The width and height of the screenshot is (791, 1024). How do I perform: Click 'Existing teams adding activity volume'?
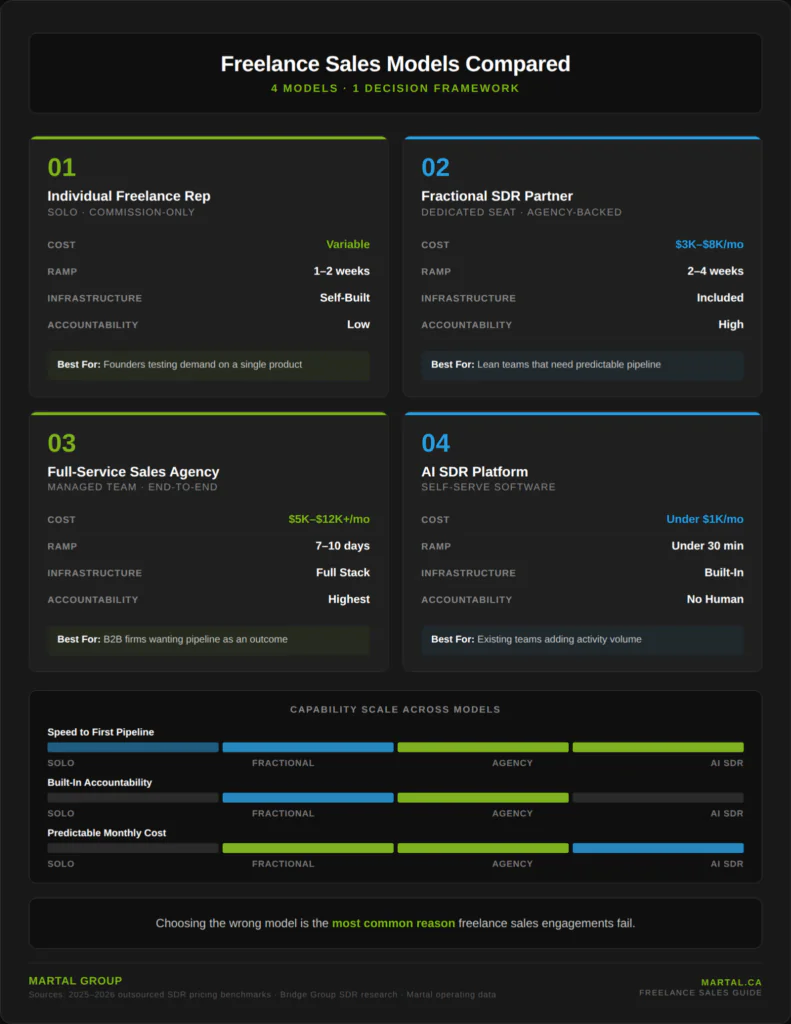(x=559, y=639)
